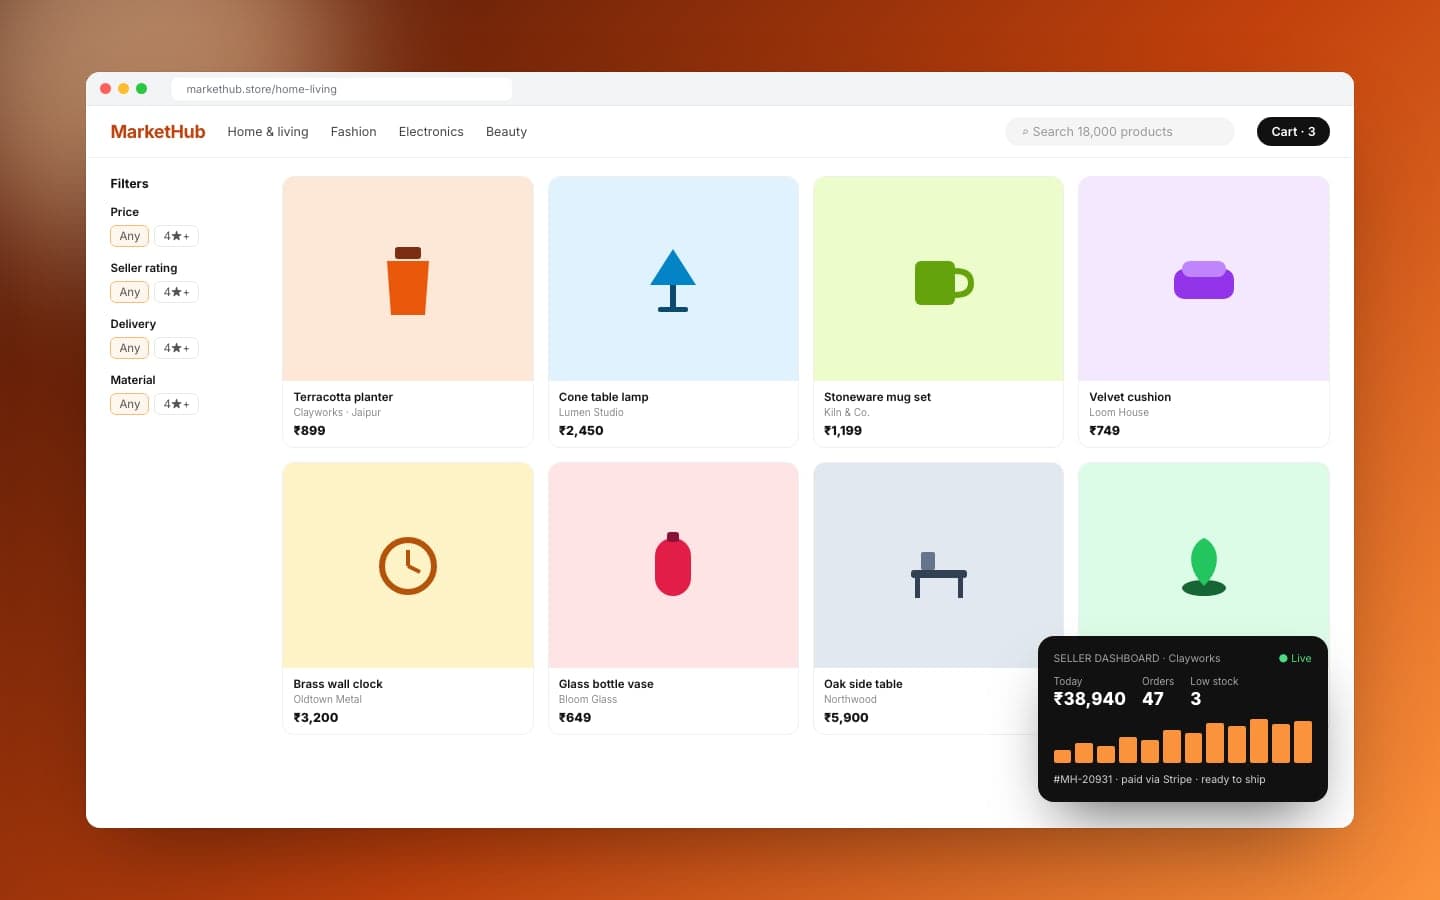Screen dimensions: 1440x900
Task: Select 4★+ under Delivery filter
Action: (176, 348)
